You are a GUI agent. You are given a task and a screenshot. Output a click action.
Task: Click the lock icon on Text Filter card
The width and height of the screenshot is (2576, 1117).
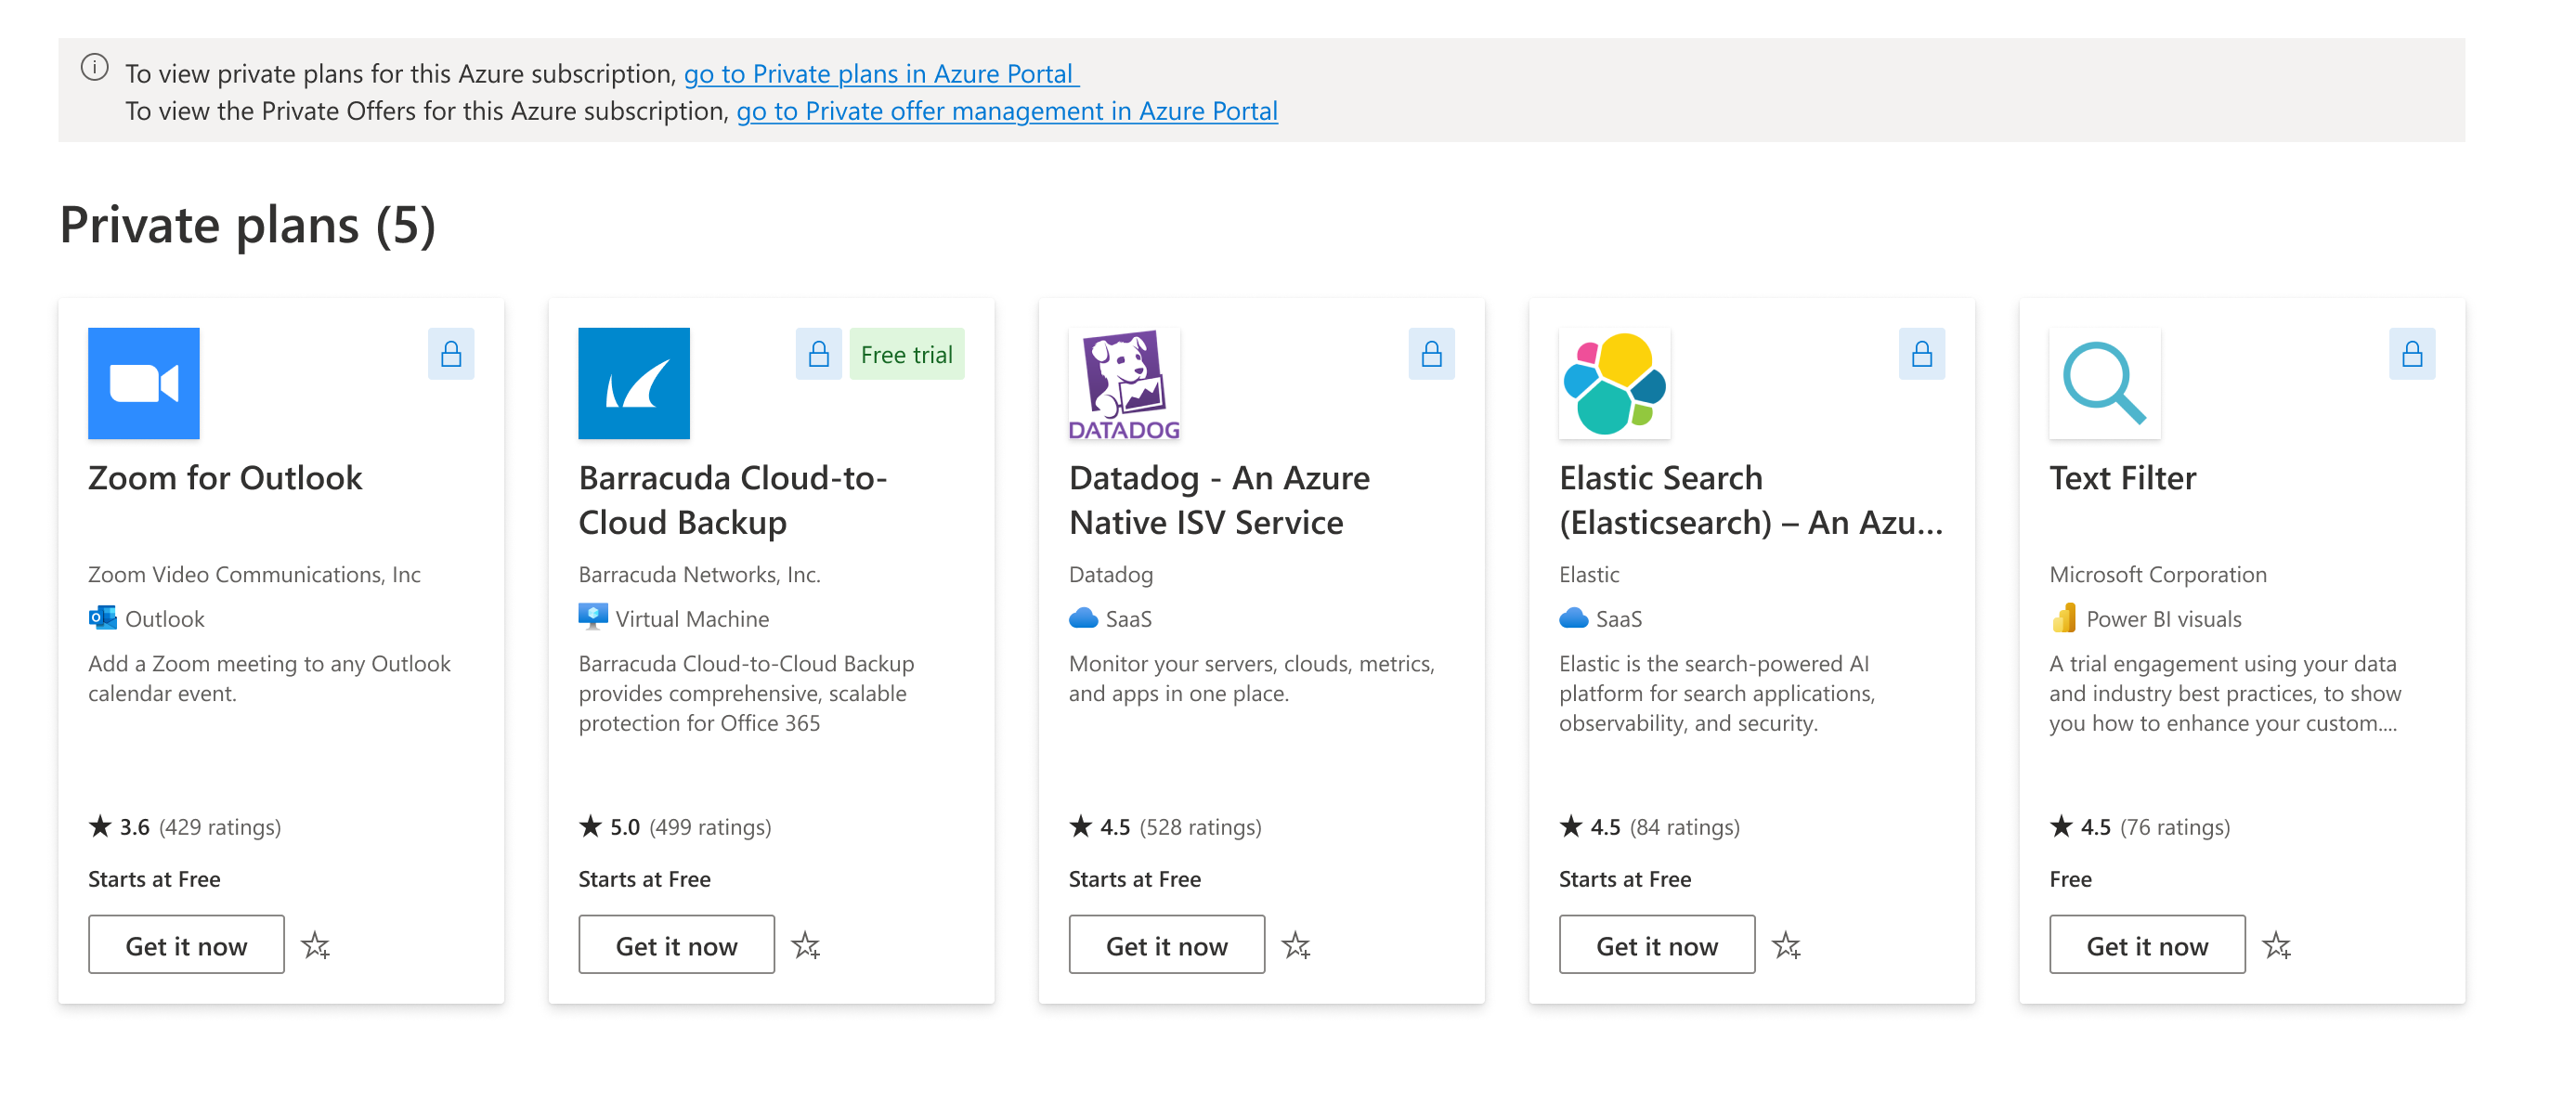pyautogui.click(x=2411, y=354)
